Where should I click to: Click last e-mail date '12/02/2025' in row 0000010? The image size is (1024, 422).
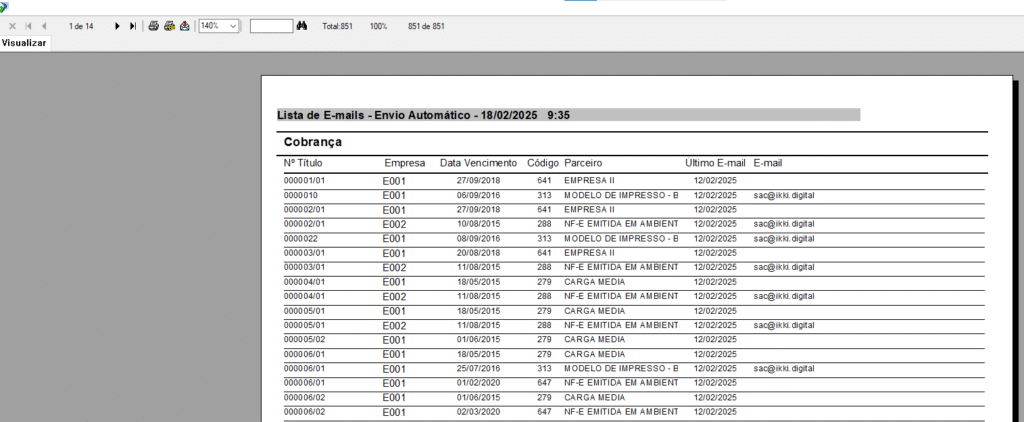[715, 195]
